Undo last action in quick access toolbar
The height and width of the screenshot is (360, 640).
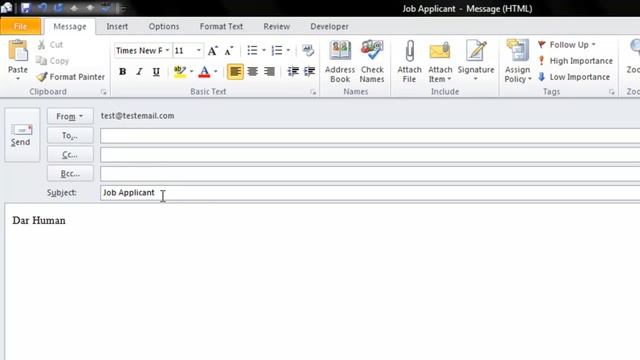click(42, 7)
